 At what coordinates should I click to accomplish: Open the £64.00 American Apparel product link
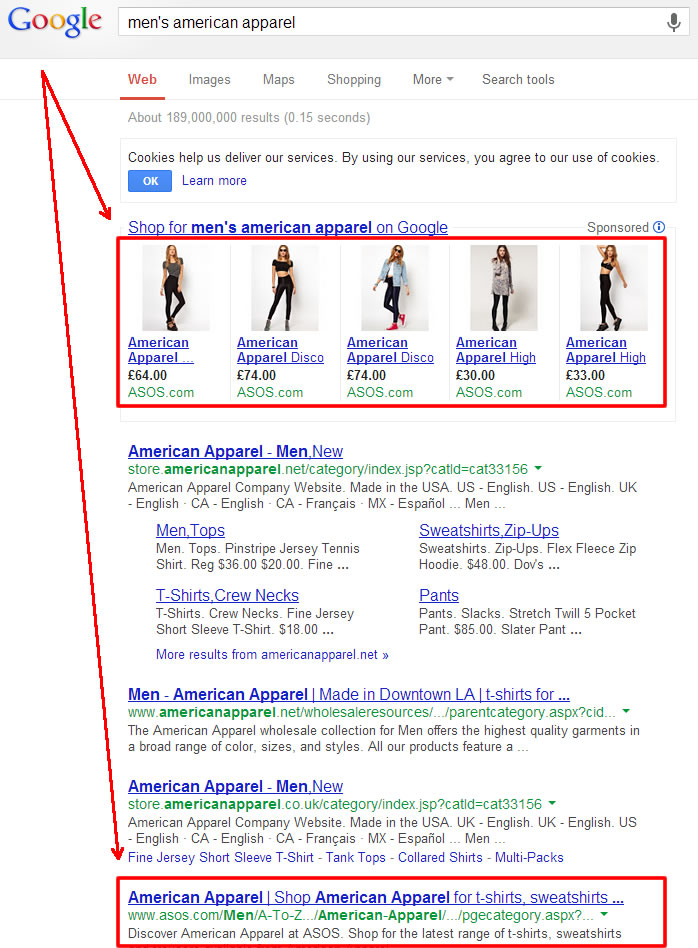(x=160, y=350)
